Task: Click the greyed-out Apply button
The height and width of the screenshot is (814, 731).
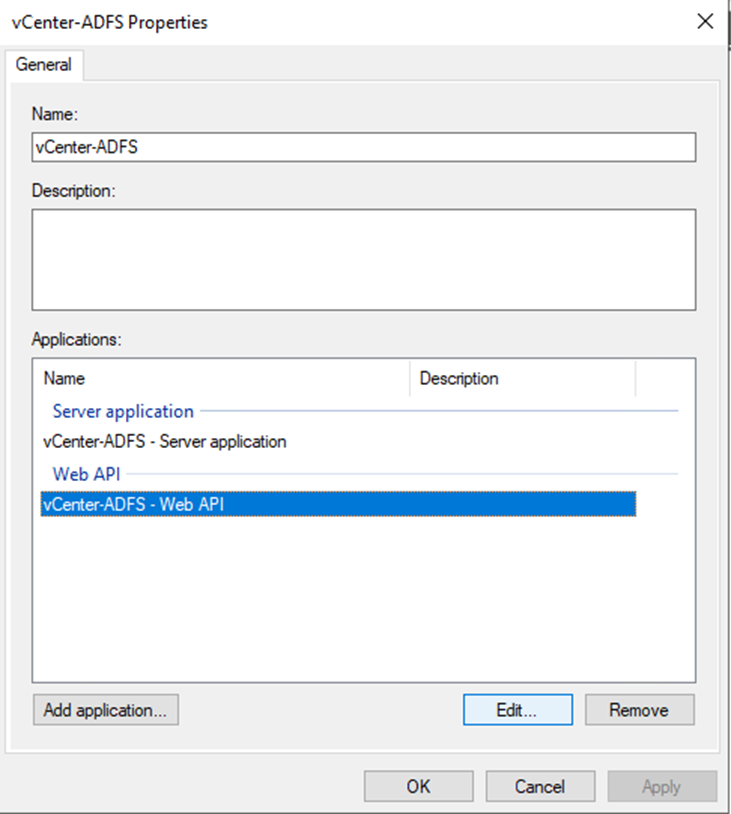Action: [x=662, y=786]
